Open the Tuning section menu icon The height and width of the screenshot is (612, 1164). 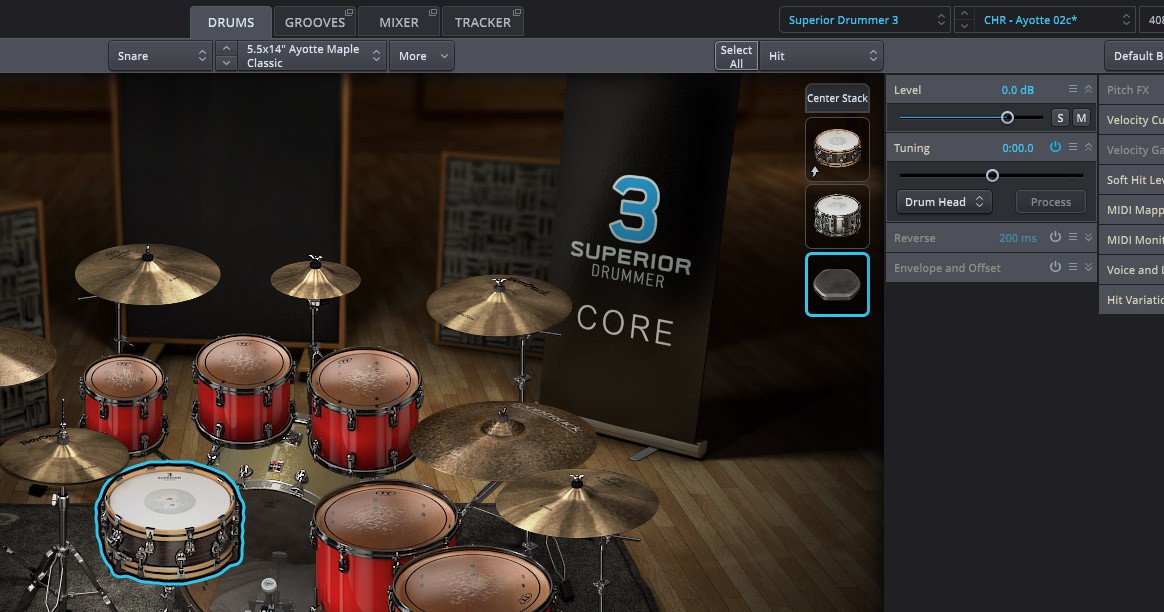pos(1073,147)
